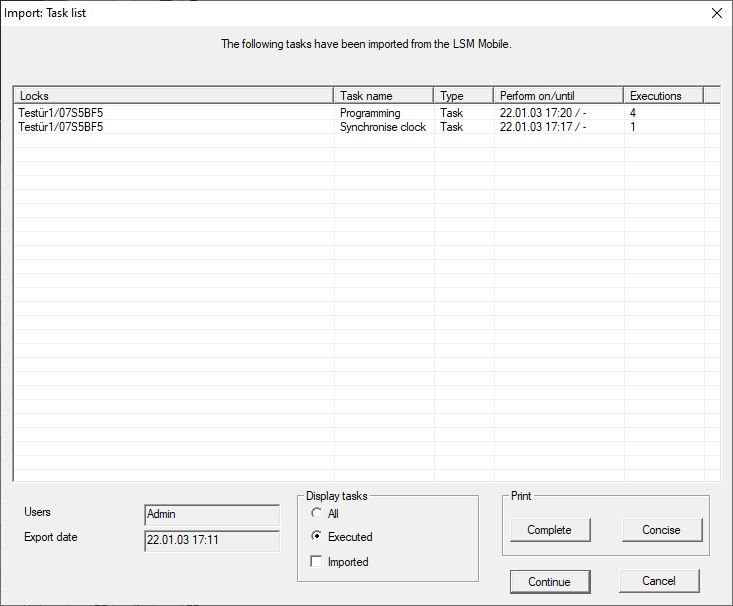Image resolution: width=733 pixels, height=606 pixels.
Task: Select the All display tasks radio button
Action: (x=317, y=513)
